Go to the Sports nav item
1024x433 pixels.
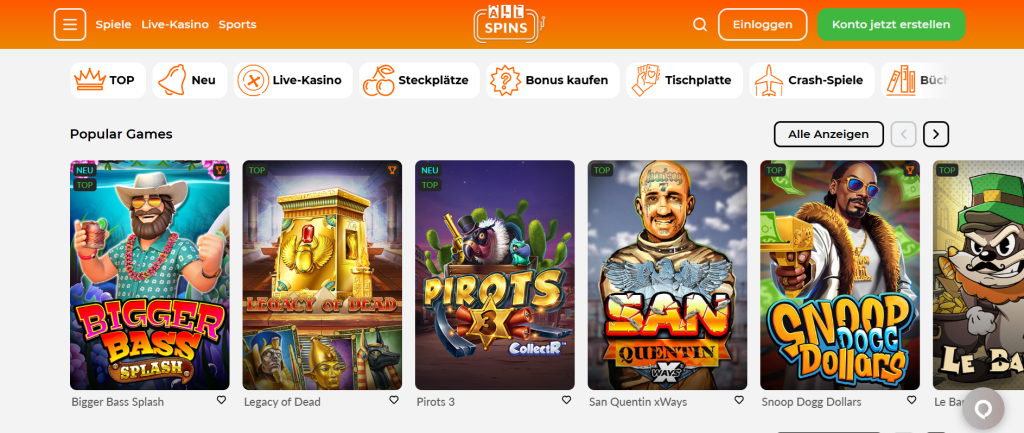click(x=238, y=25)
